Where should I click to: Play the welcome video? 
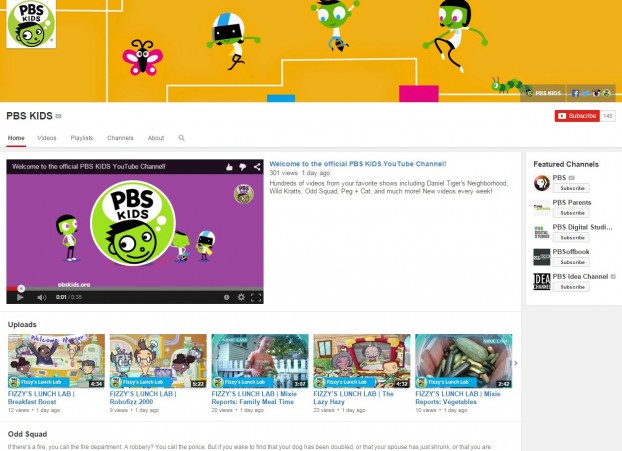20,297
